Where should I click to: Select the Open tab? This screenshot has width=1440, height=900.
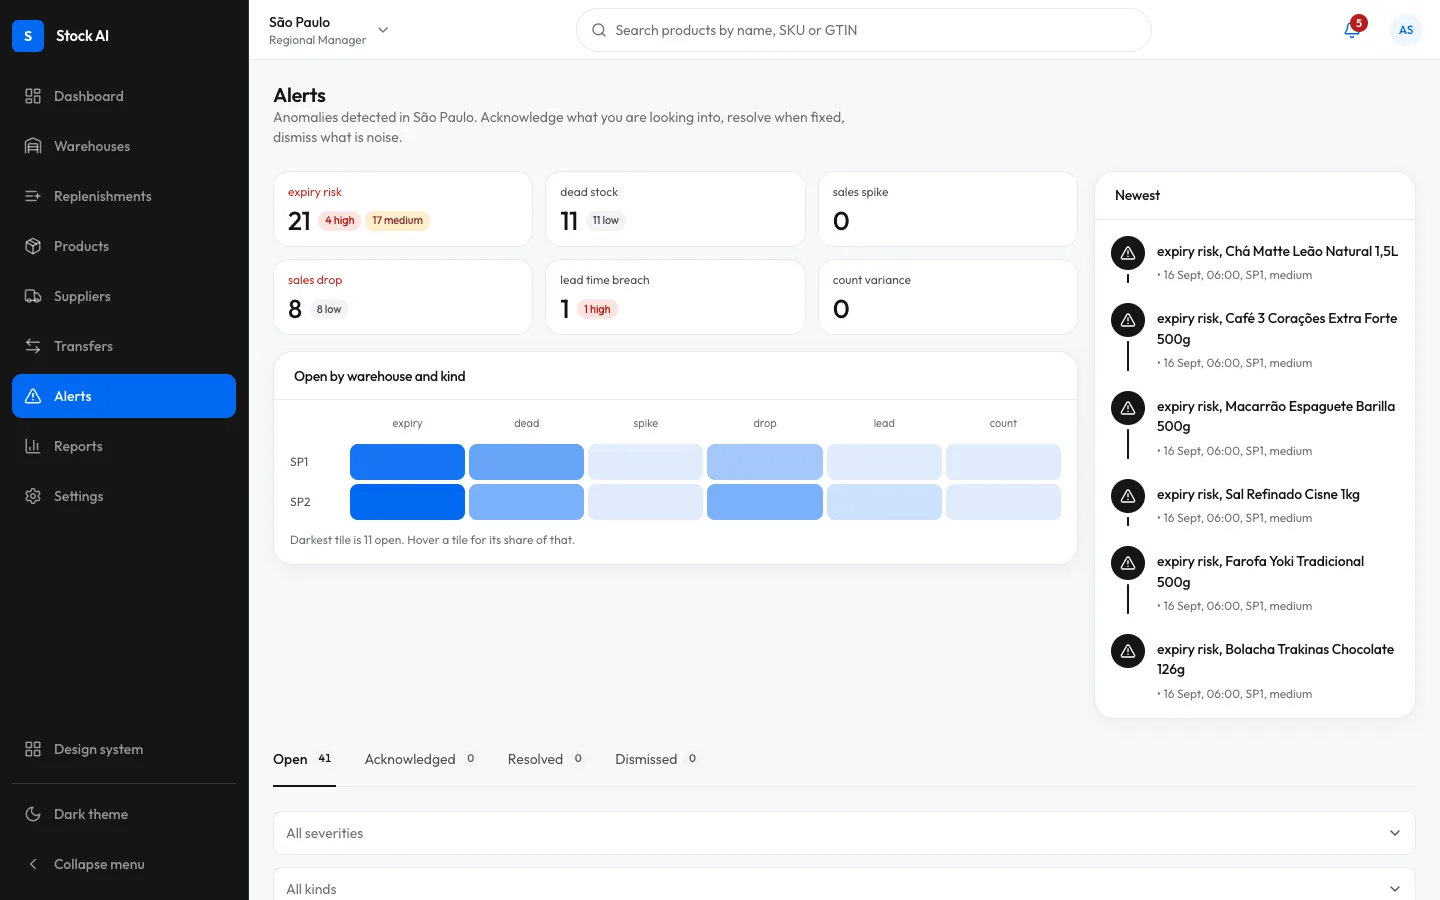coord(304,759)
